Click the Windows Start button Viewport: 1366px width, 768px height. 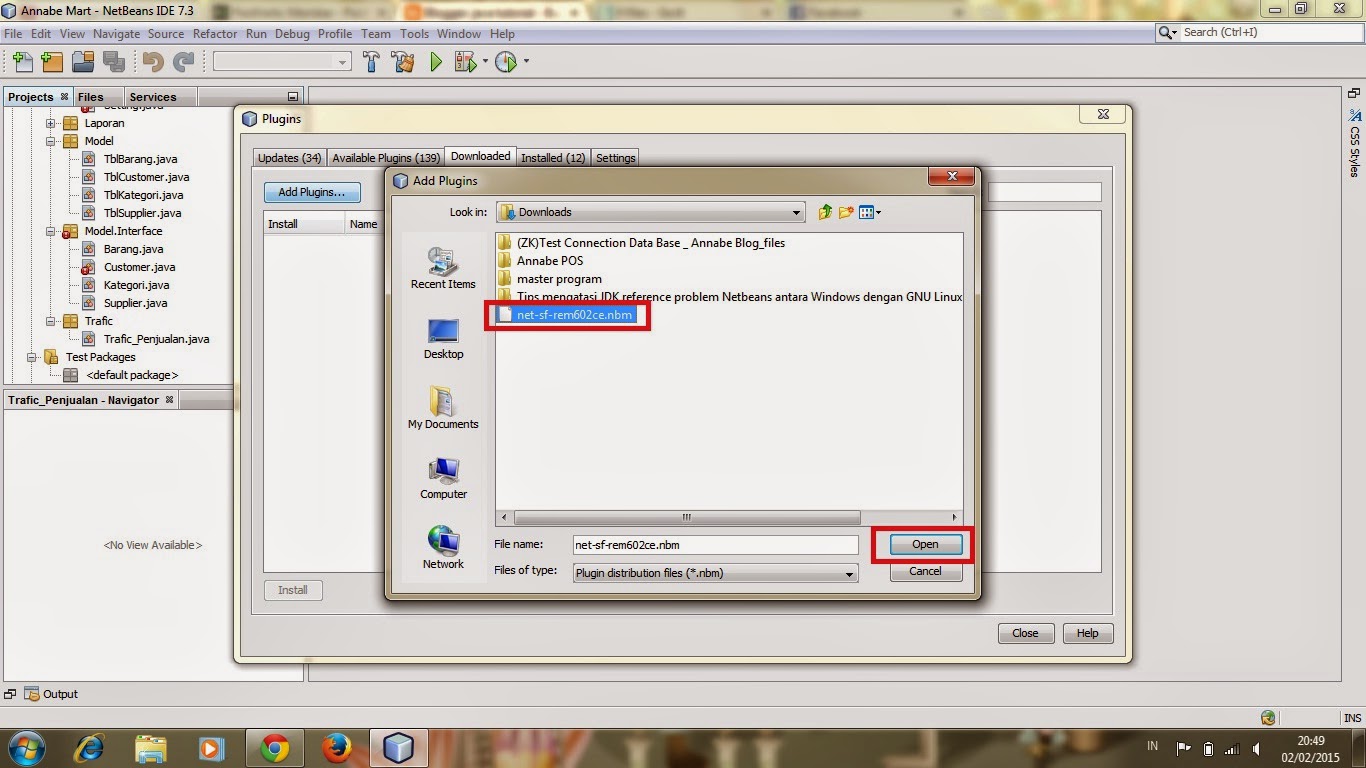(x=26, y=747)
